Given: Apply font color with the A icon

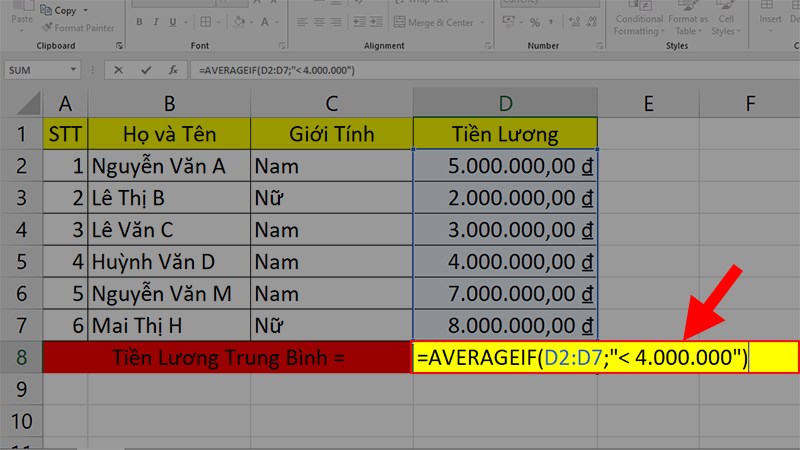Looking at the screenshot, I should point(264,22).
